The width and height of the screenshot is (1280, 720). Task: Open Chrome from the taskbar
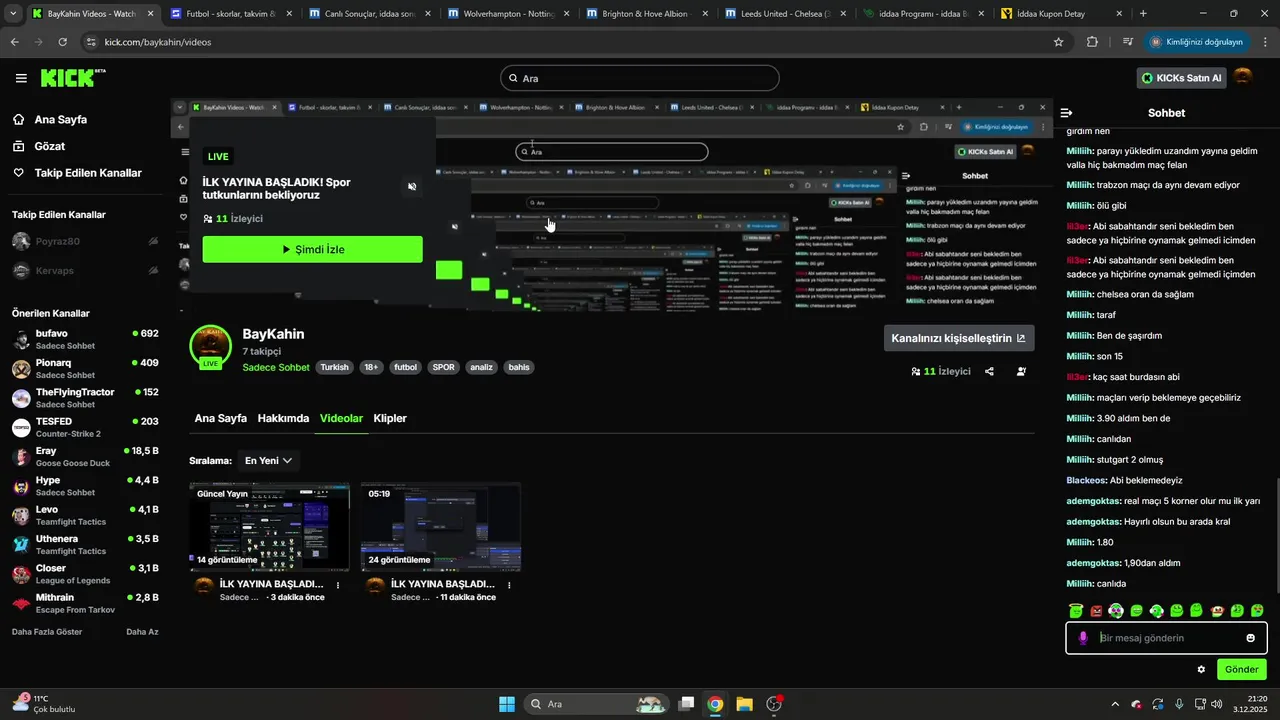coord(715,704)
